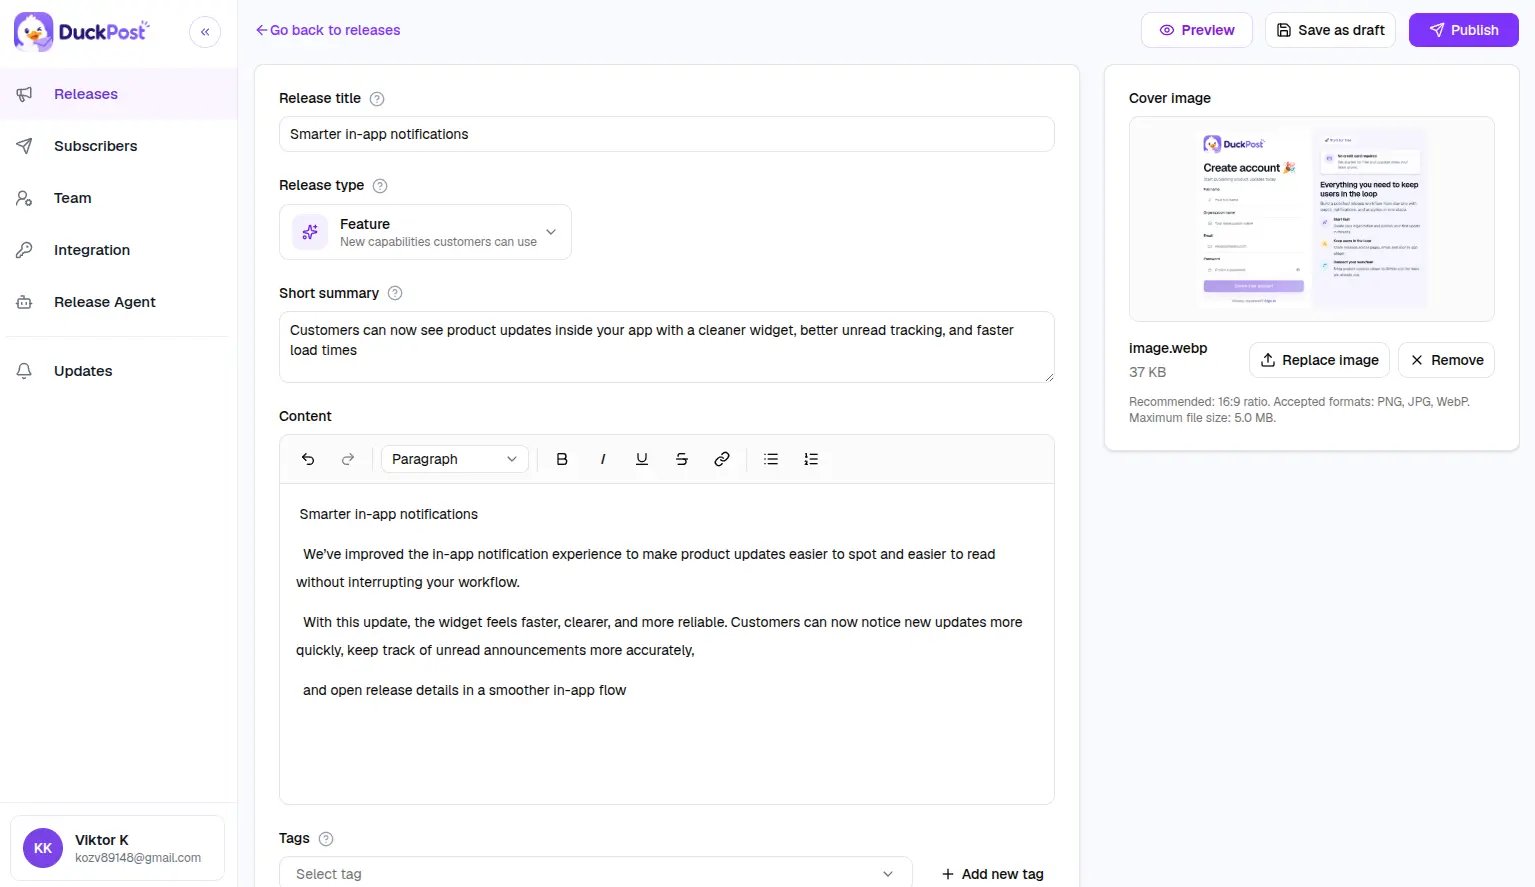The height and width of the screenshot is (887, 1535).
Task: Collapse the sidebar with the double-chevron button
Action: point(205,32)
